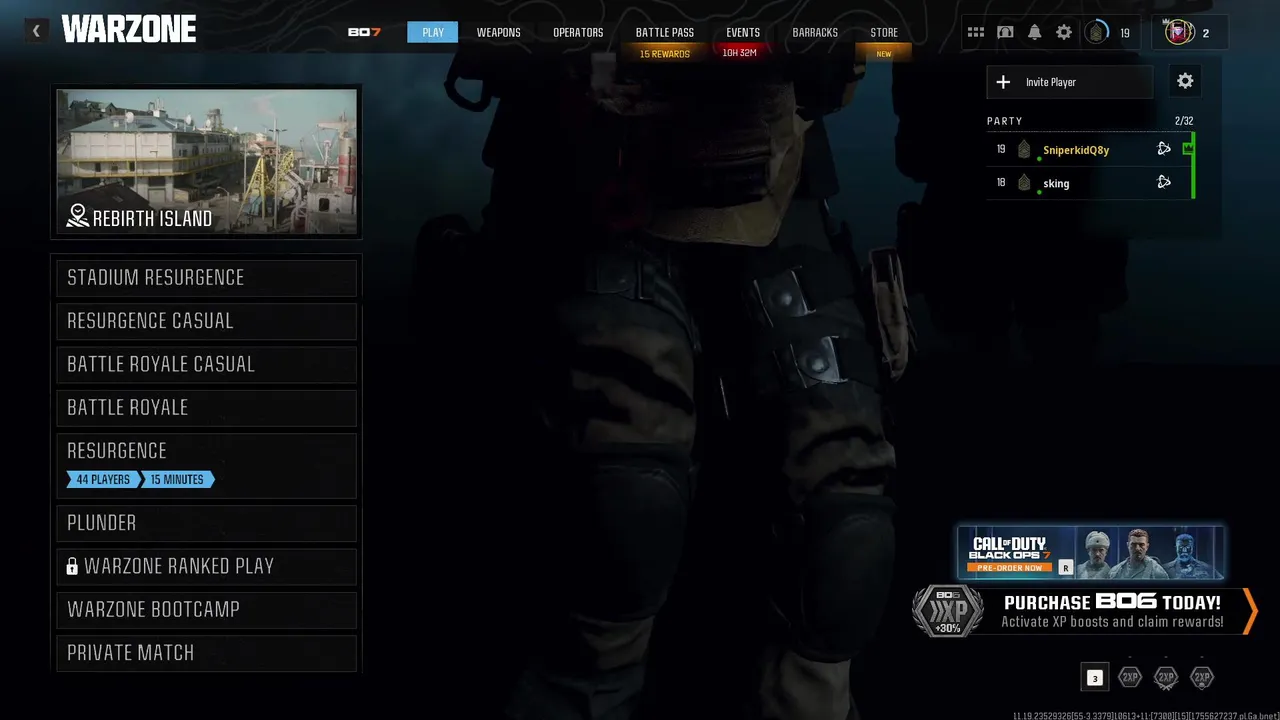Click the plain 2XP token icon

[x=1130, y=677]
